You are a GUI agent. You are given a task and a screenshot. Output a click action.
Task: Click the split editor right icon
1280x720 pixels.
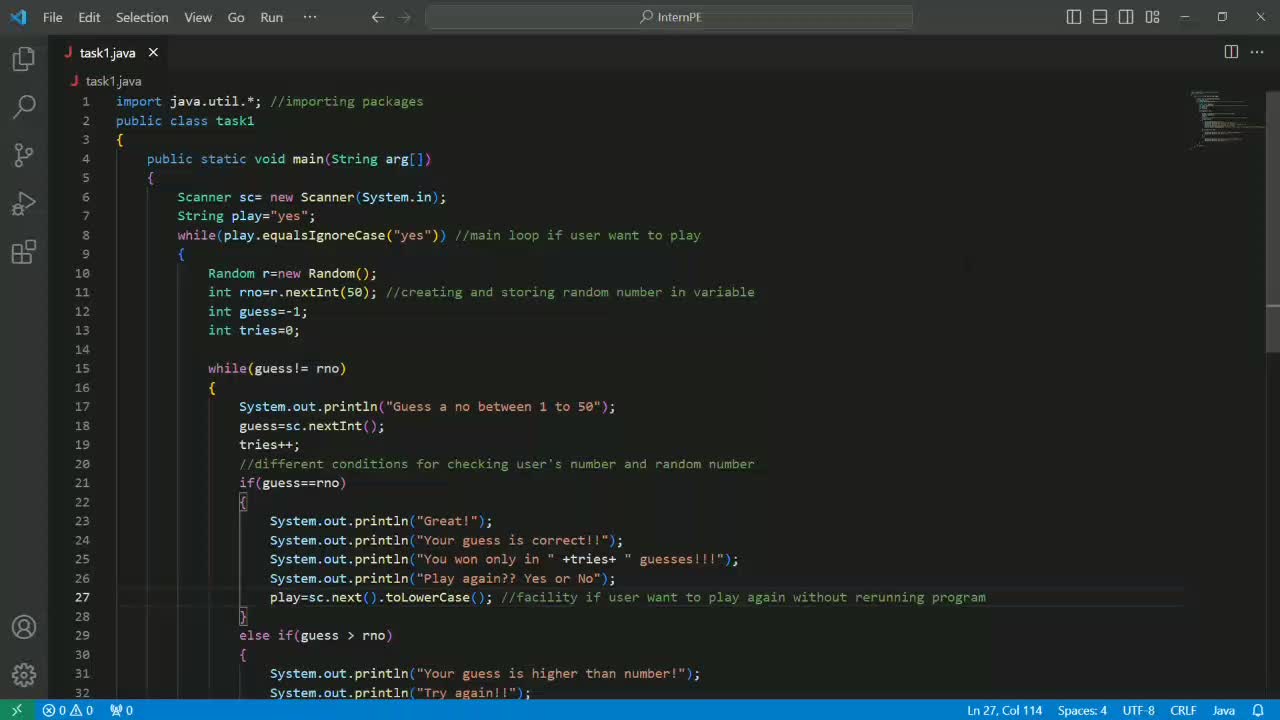(x=1231, y=52)
